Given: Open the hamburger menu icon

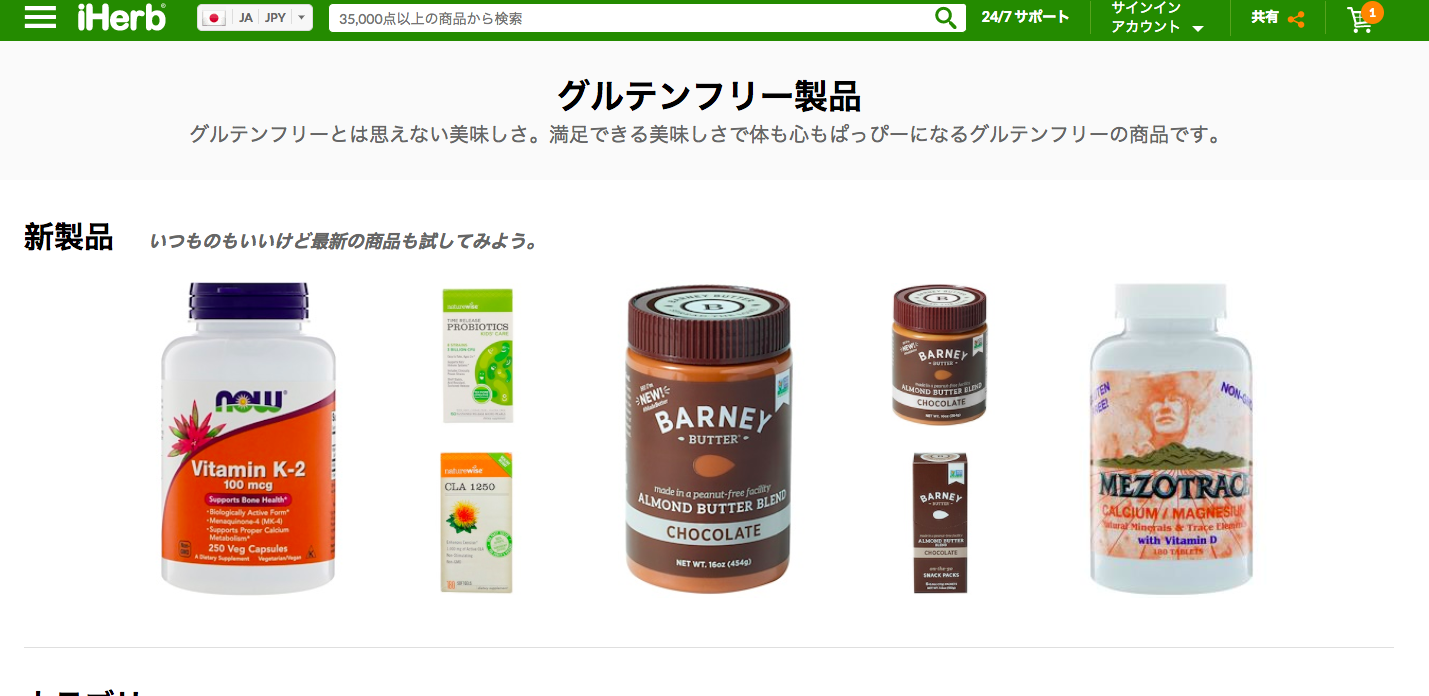Looking at the screenshot, I should pyautogui.click(x=40, y=18).
